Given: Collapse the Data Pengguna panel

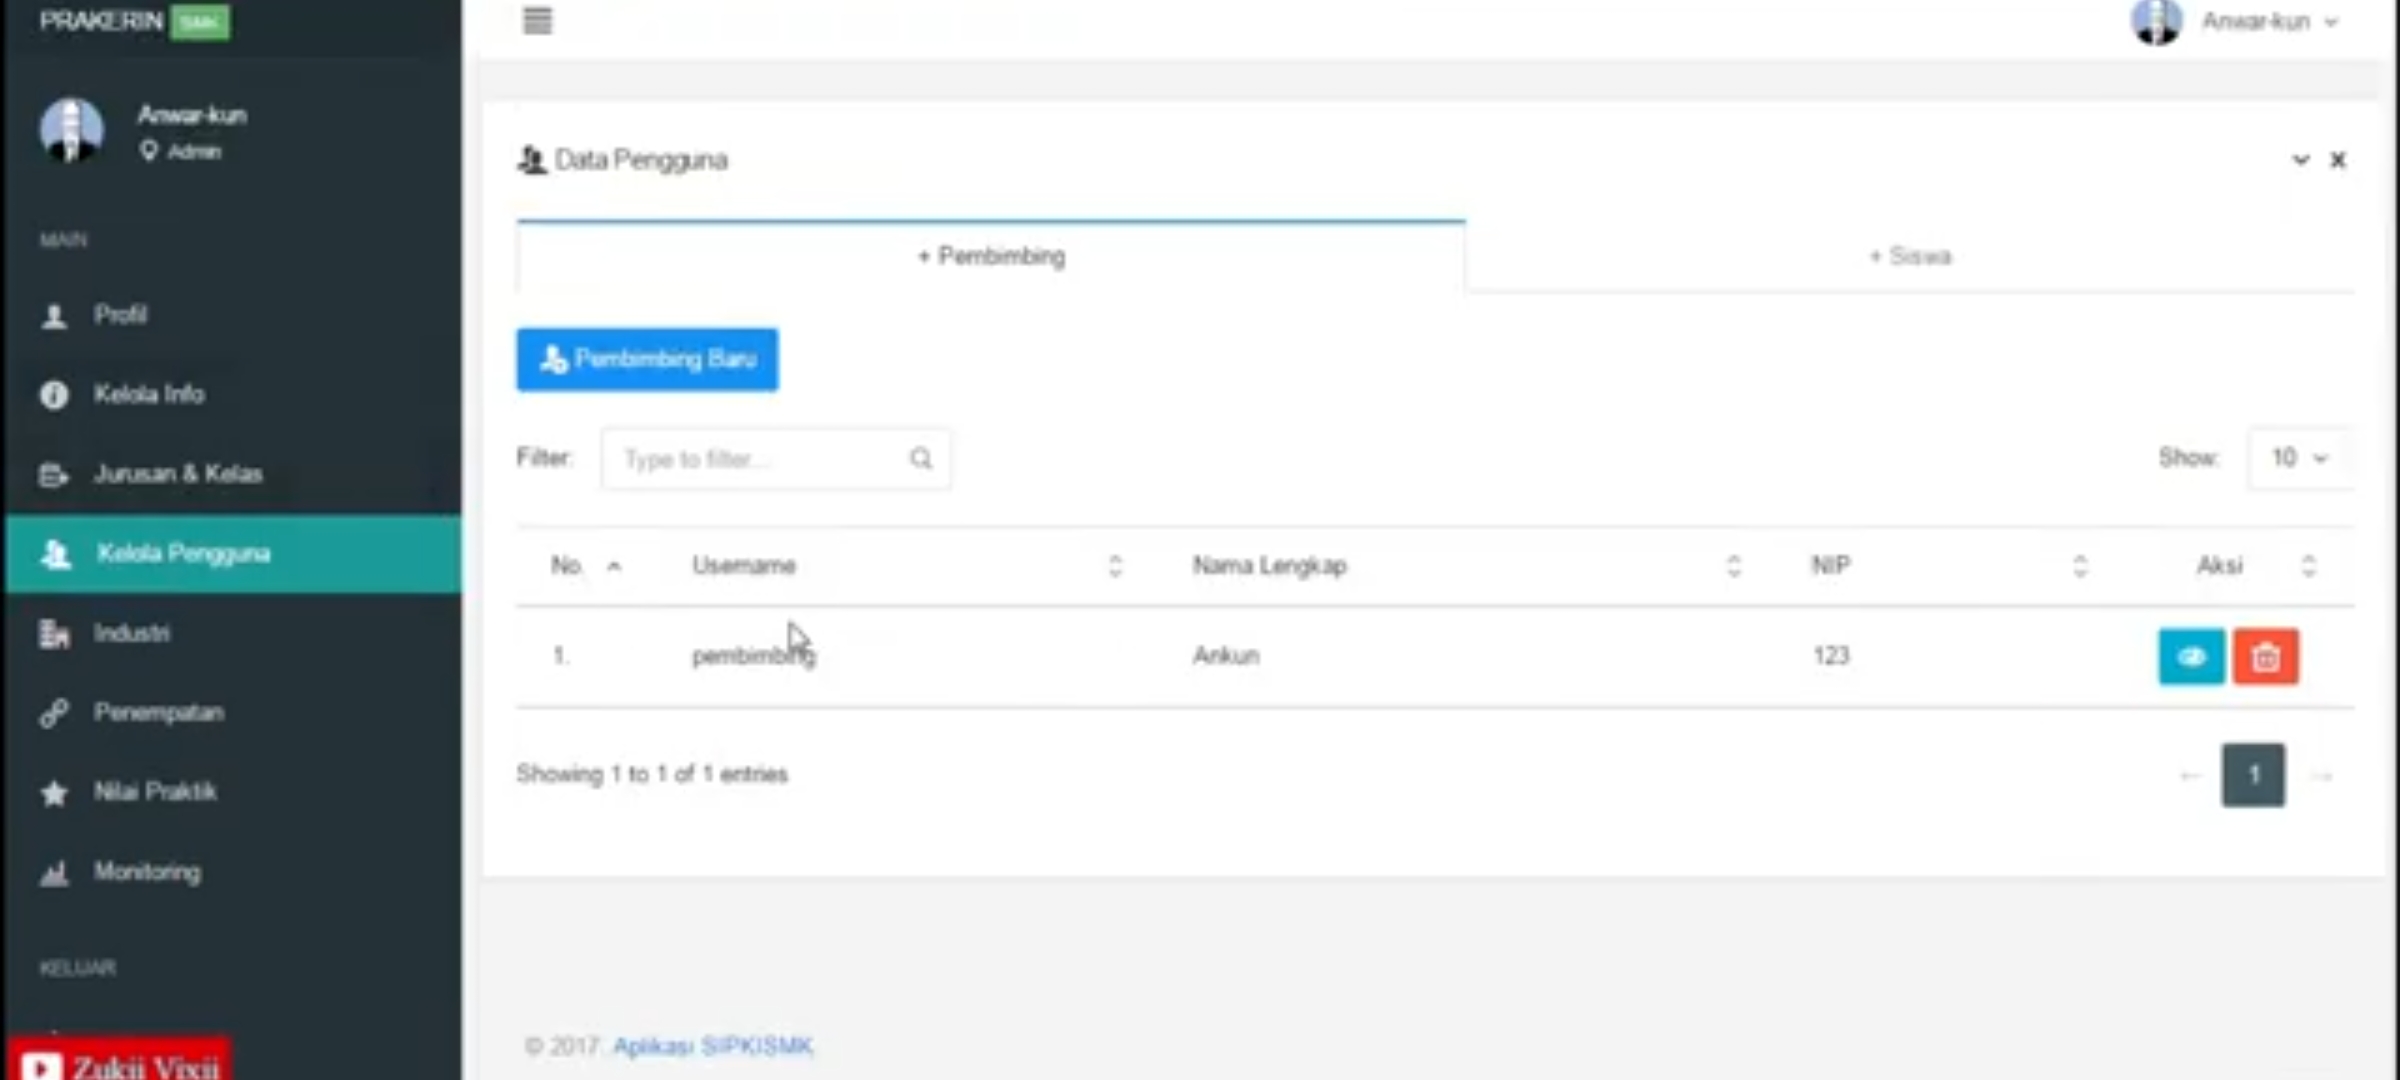Looking at the screenshot, I should click(x=2300, y=160).
